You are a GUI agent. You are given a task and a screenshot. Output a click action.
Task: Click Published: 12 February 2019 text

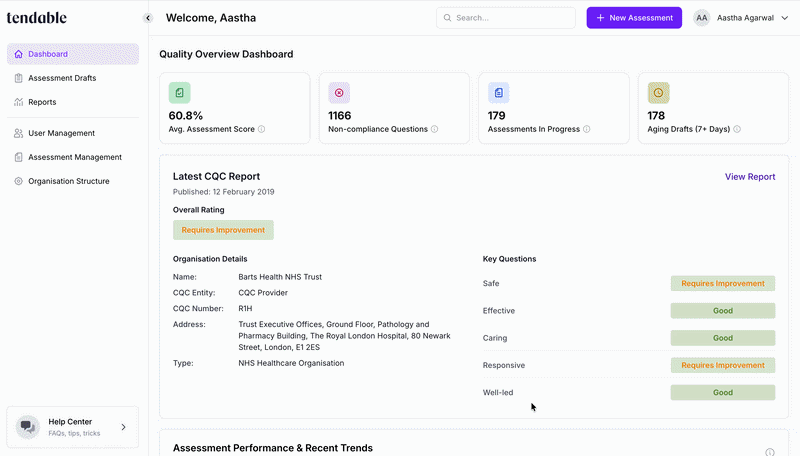(x=223, y=192)
